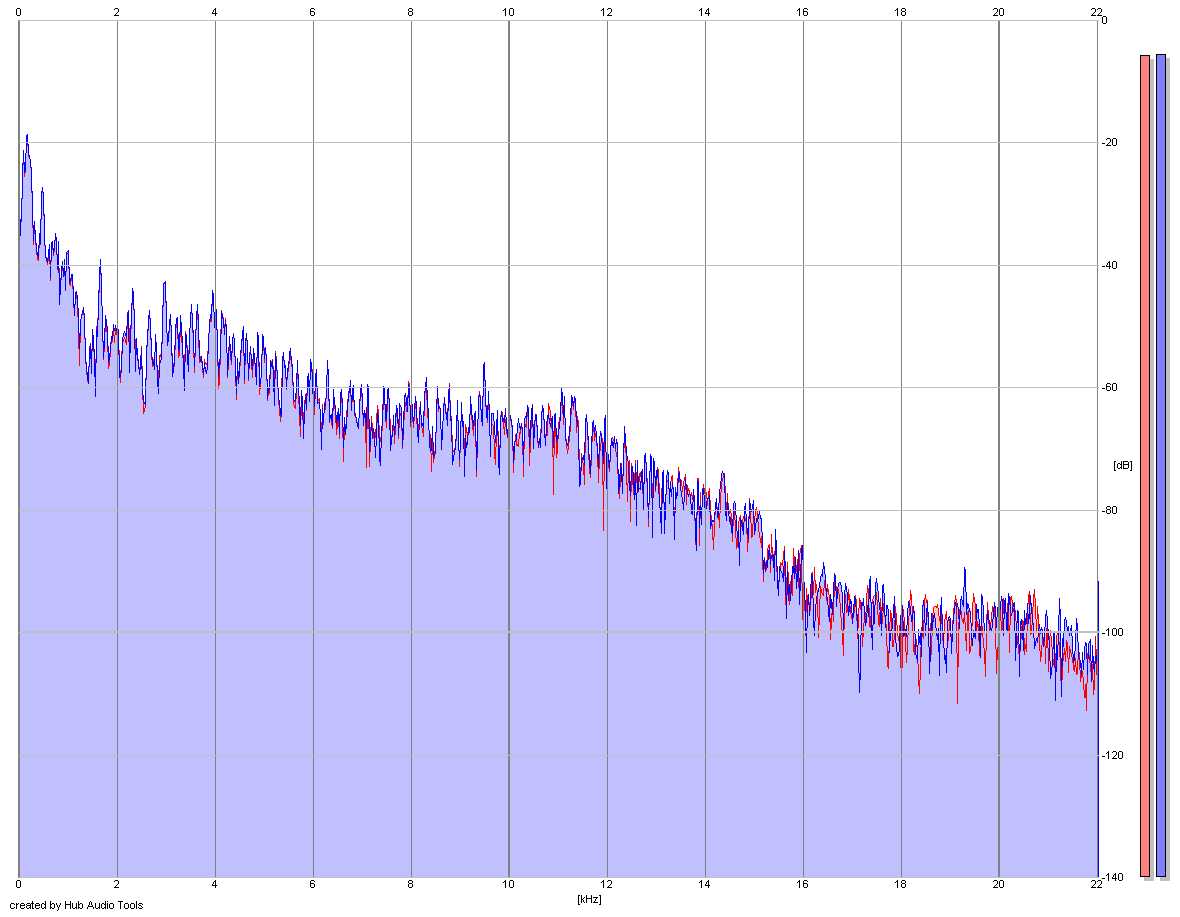The image size is (1180, 917).
Task: Click the 12 kHz label on bottom axis
Action: pyautogui.click(x=607, y=885)
